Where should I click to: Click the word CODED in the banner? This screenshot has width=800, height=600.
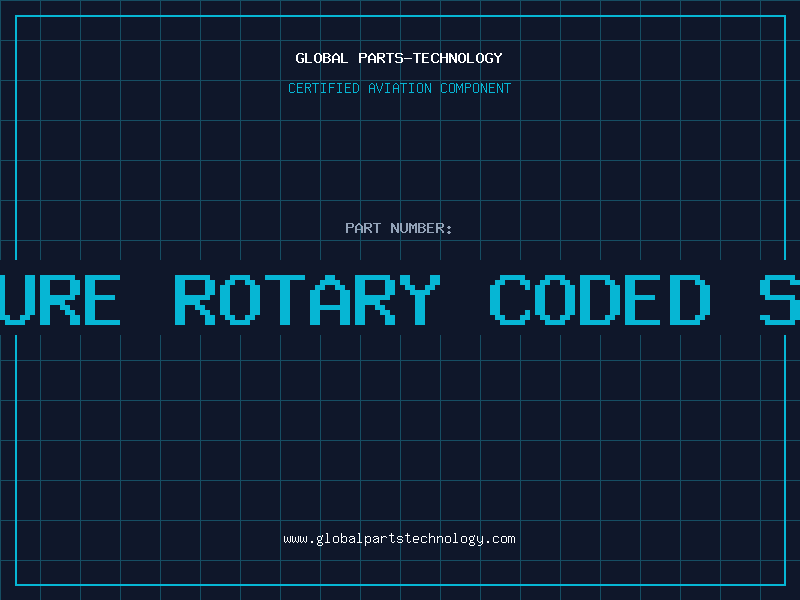click(x=600, y=300)
